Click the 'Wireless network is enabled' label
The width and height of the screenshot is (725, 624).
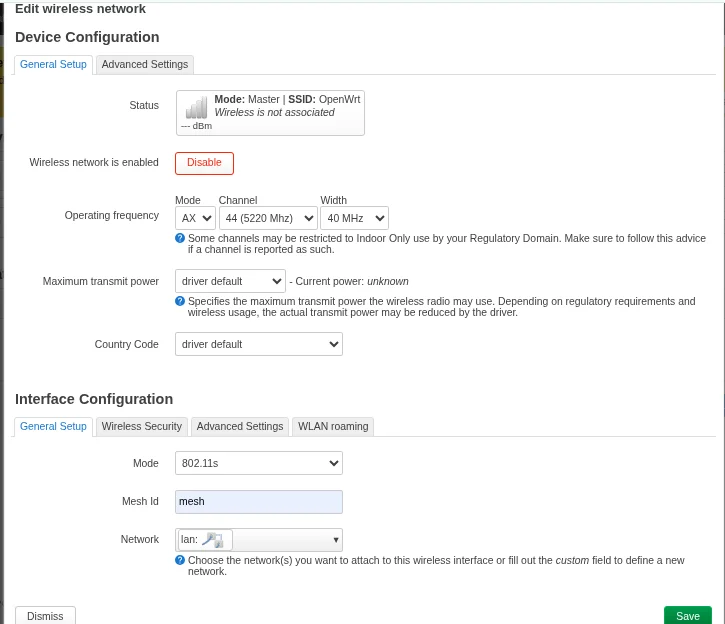pos(94,162)
